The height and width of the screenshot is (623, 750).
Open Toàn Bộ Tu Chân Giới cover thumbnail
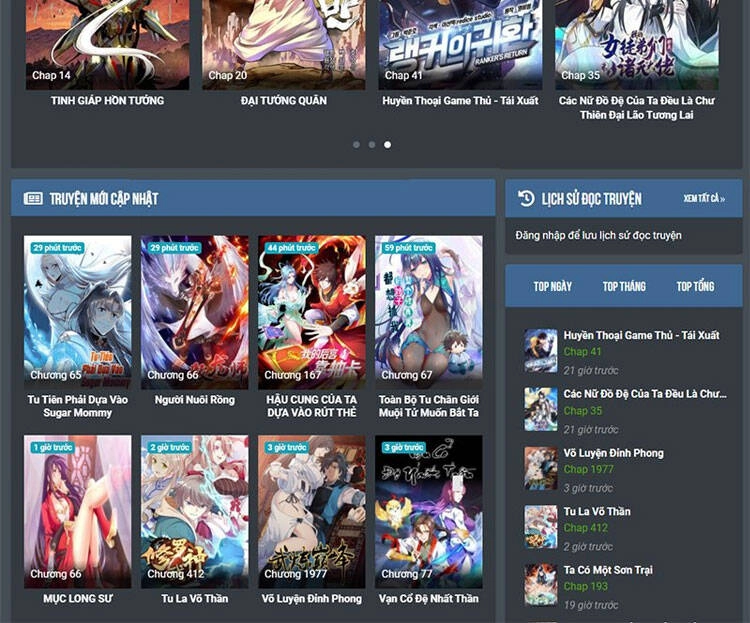(429, 312)
